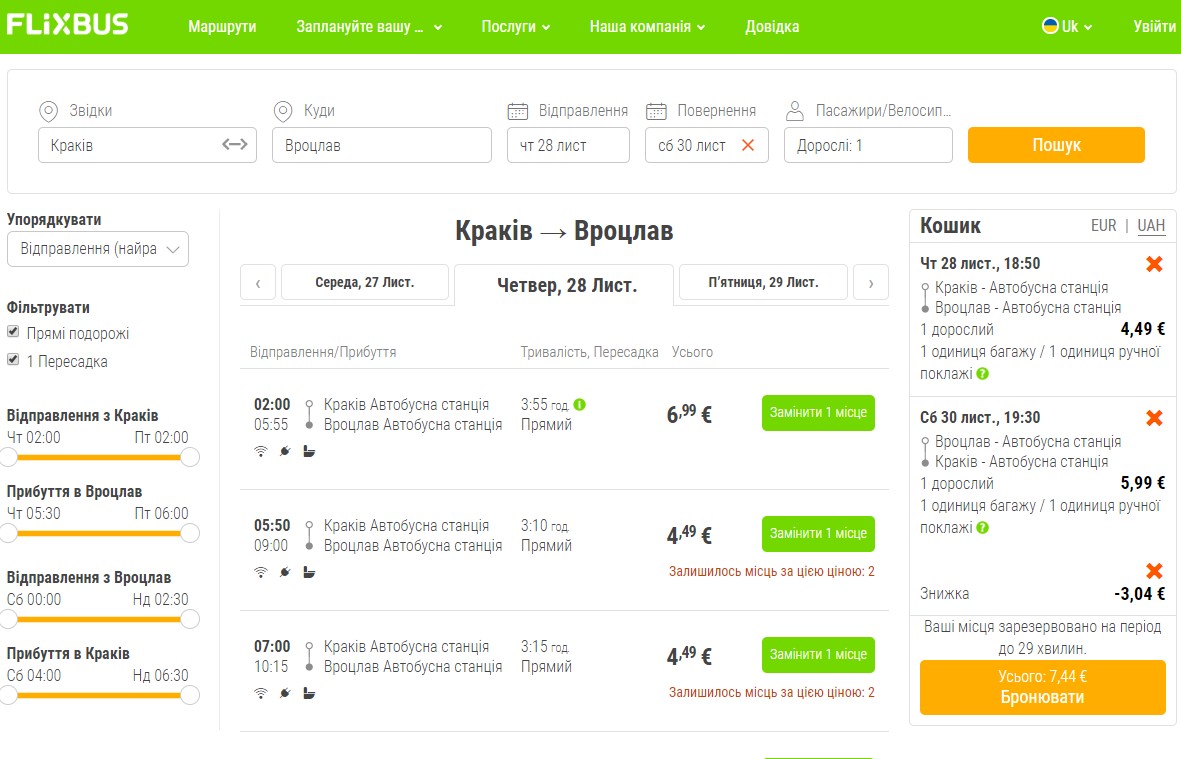
Task: Remove Thursday 28 Nov trip from the cart
Action: point(1154,264)
